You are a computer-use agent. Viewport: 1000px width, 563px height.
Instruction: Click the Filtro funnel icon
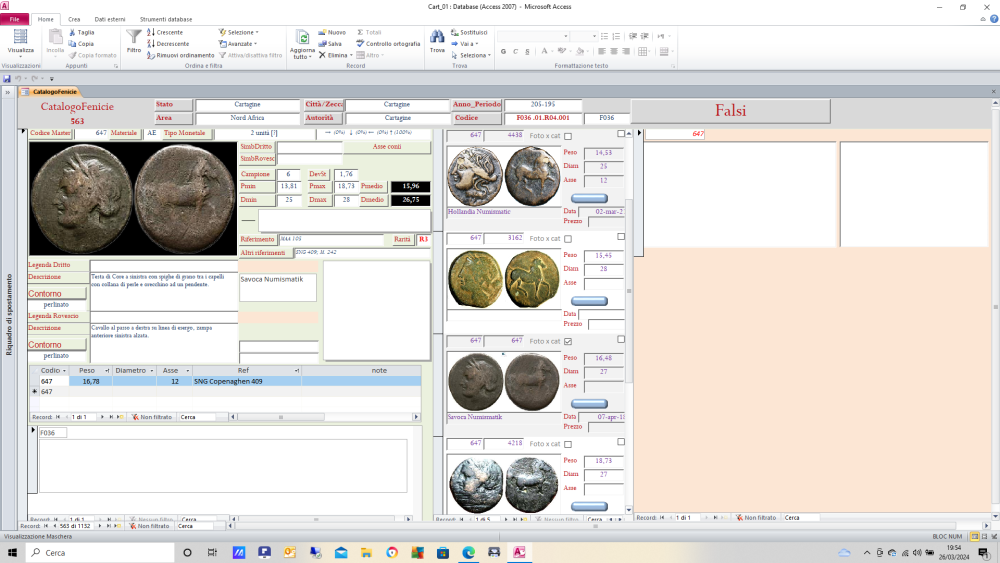point(134,37)
